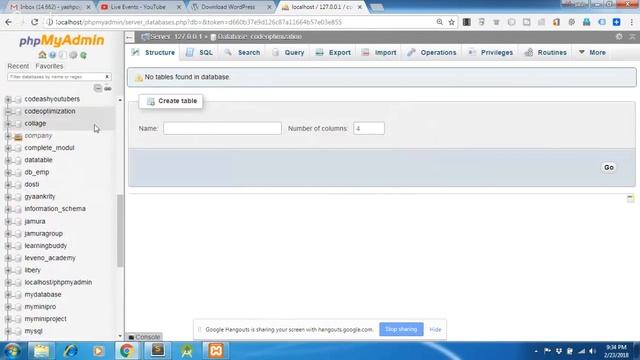Click Hide on Hangouts sharing bar
The image size is (640, 360).
(436, 329)
